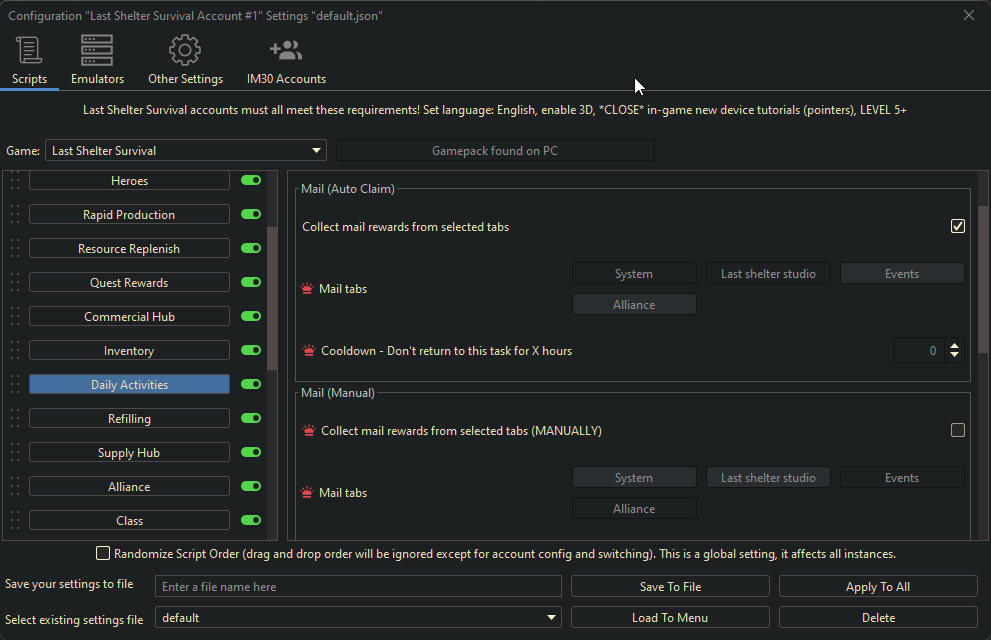
Task: Expand the Game selection dropdown
Action: click(317, 151)
